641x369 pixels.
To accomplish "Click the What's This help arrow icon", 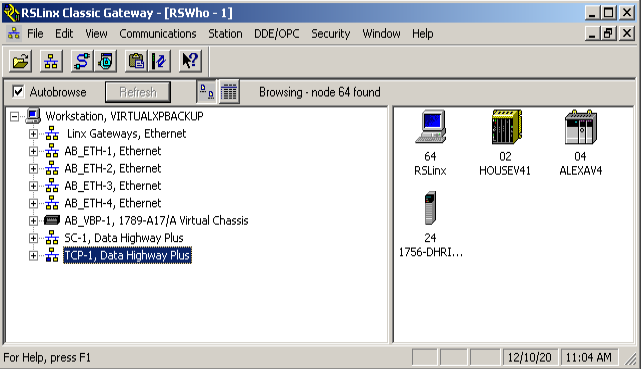I will click(190, 61).
